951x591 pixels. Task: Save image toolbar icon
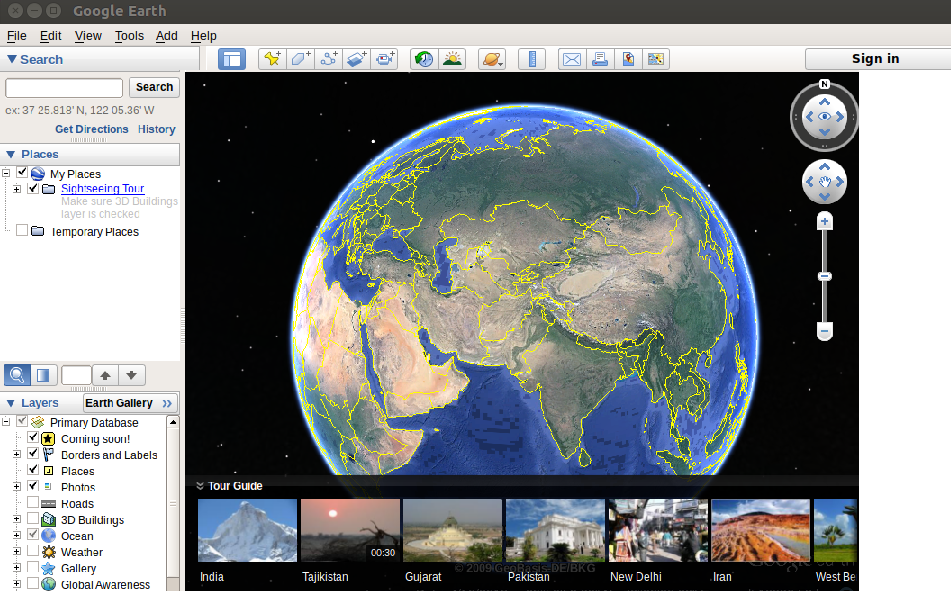[x=656, y=59]
